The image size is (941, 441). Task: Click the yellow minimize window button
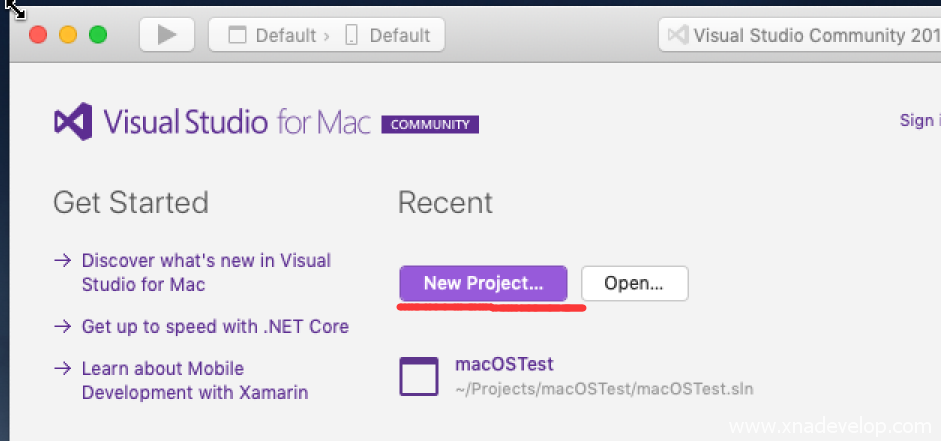(68, 35)
